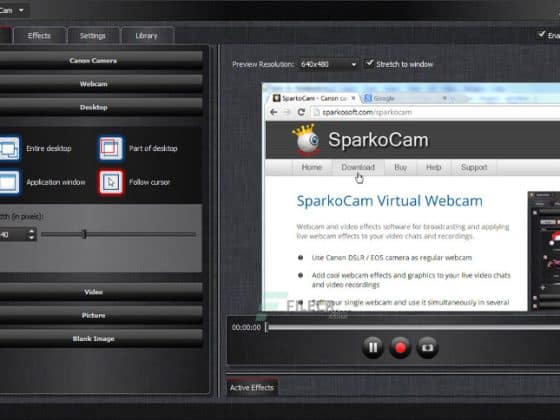Increase the width value with the up stepper

[32, 231]
